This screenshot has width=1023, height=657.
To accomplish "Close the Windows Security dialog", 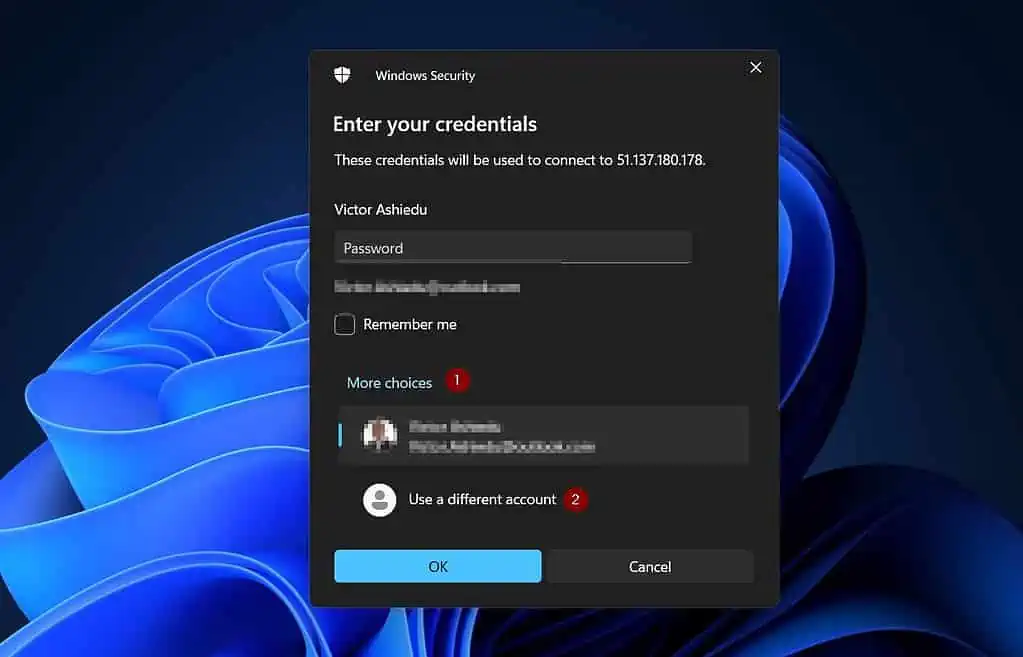I will coord(755,67).
